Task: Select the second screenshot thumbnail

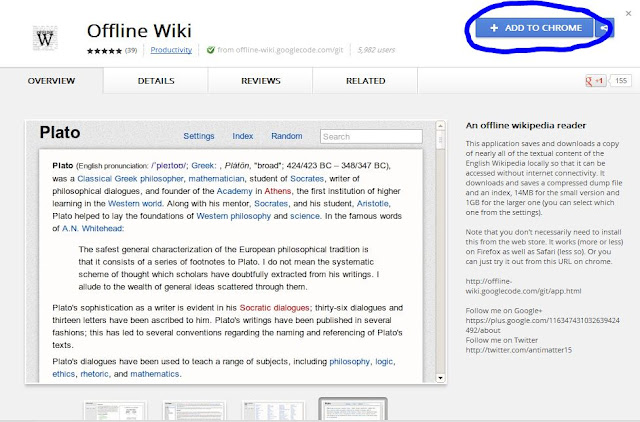Action: 194,411
